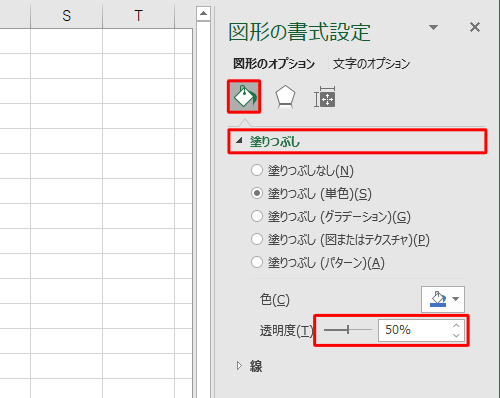Open the Fill & Line paint bucket tab

pyautogui.click(x=244, y=97)
